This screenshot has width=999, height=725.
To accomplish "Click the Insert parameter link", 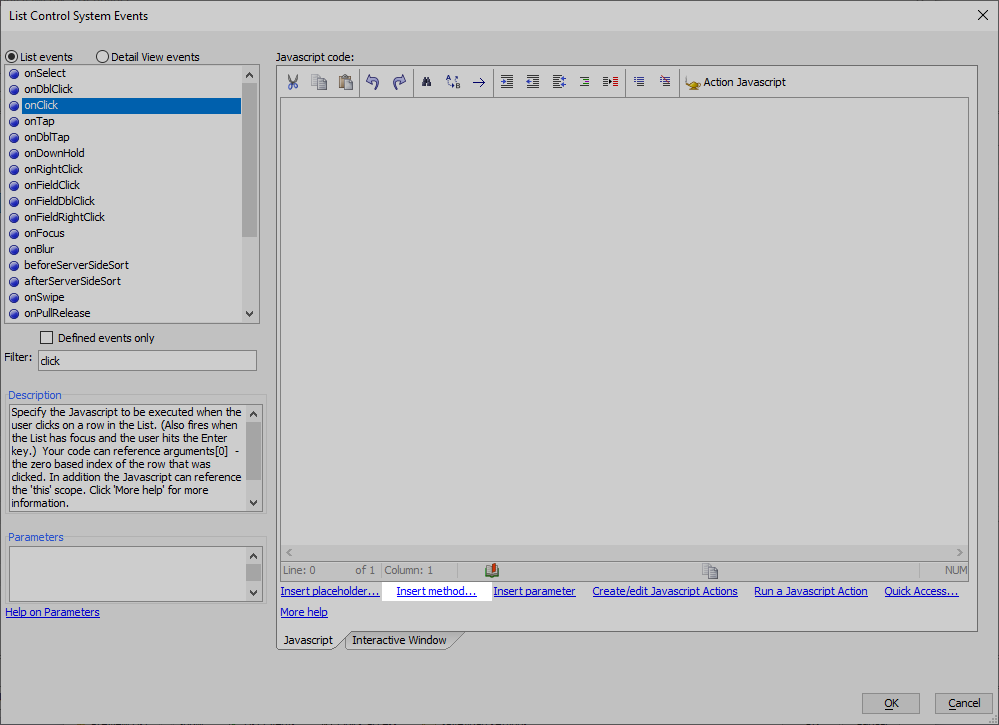I will click(x=535, y=591).
